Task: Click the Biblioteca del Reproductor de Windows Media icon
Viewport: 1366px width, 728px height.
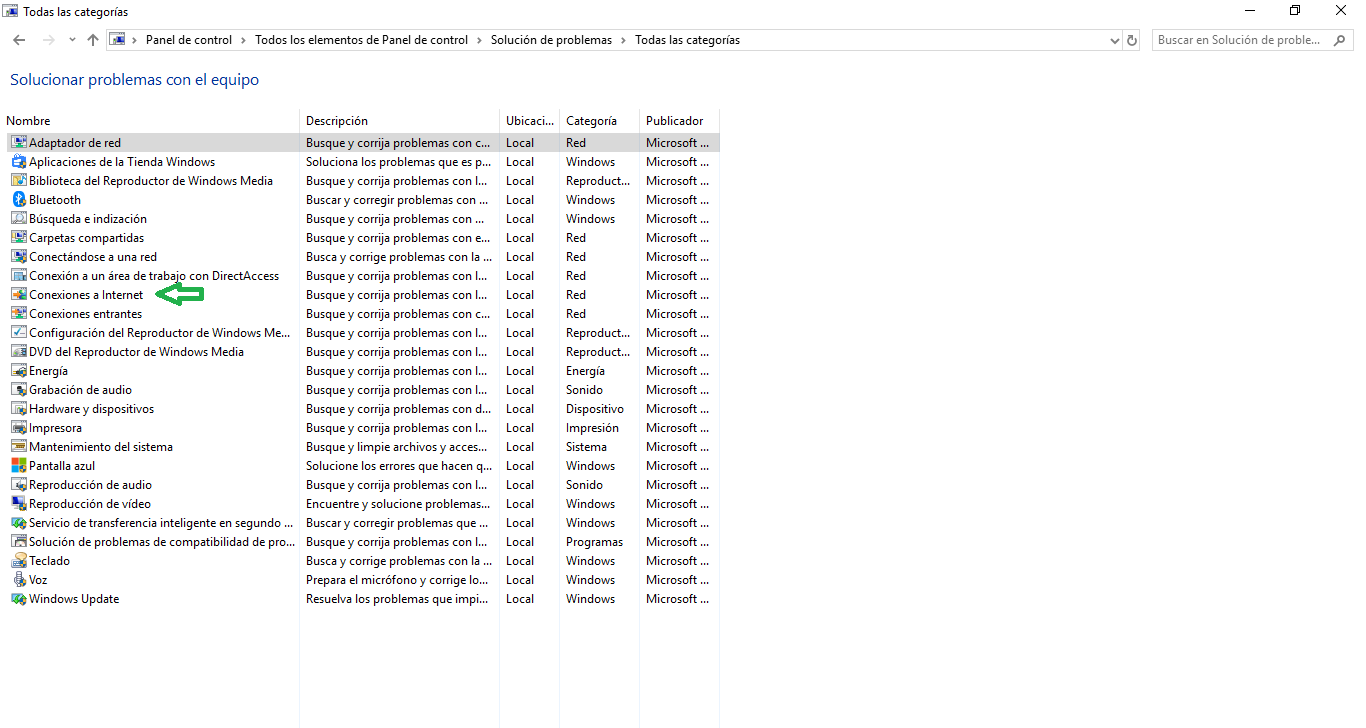Action: (x=19, y=181)
